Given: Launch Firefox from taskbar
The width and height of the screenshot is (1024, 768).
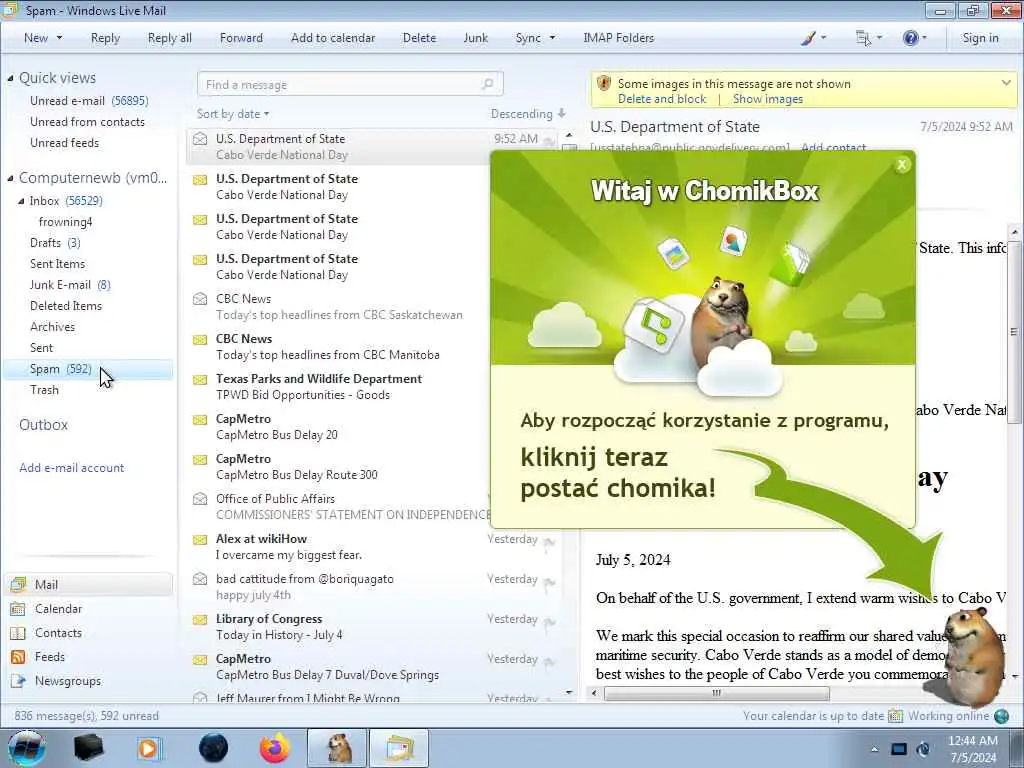Looking at the screenshot, I should (x=274, y=748).
